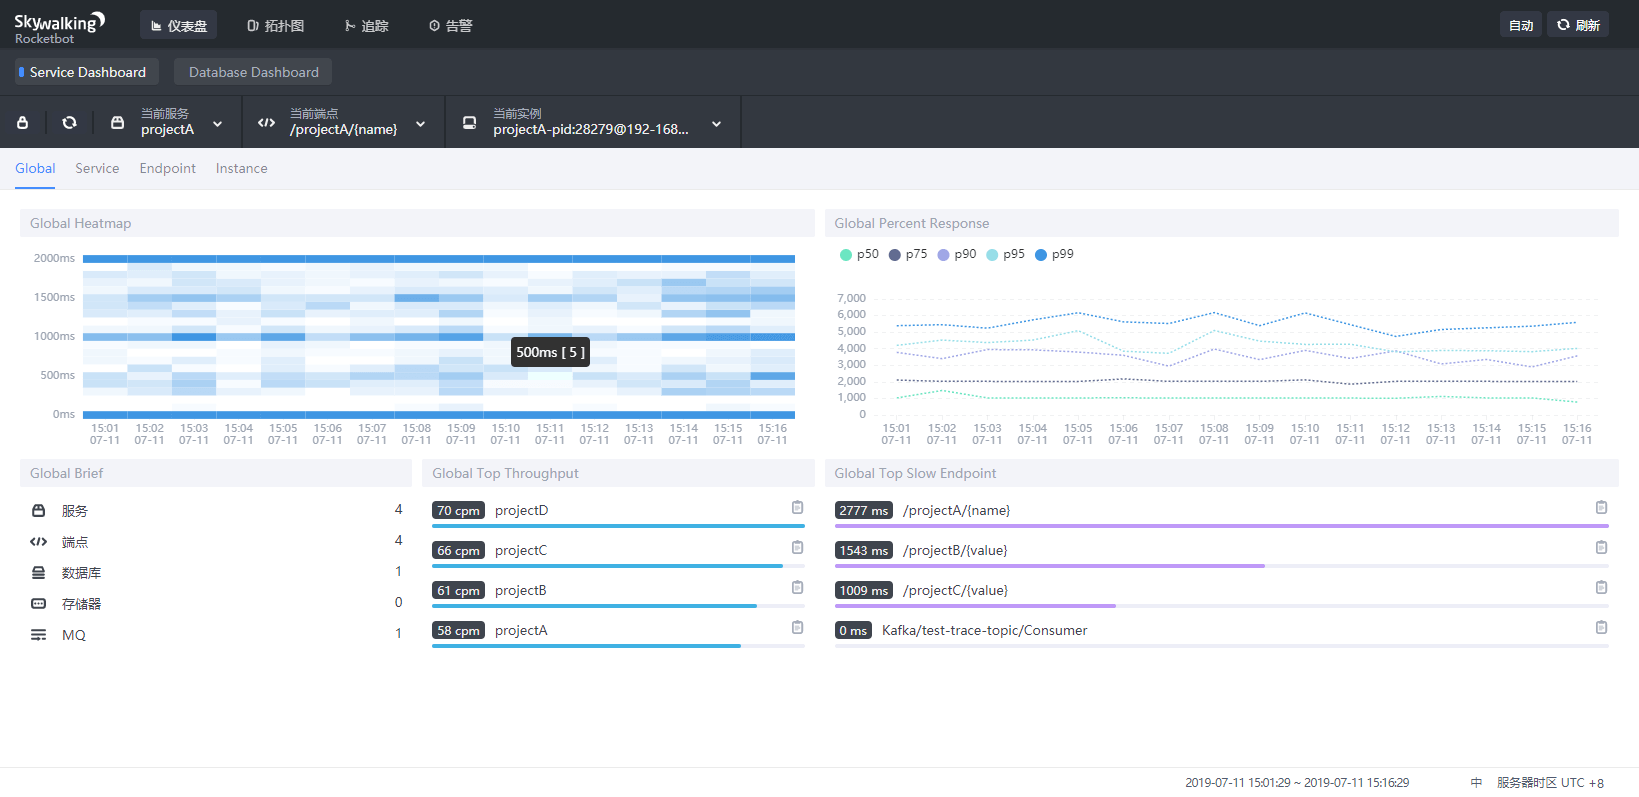The width and height of the screenshot is (1639, 797).
Task: Copy projectD name using its clipboard icon
Action: point(797,507)
